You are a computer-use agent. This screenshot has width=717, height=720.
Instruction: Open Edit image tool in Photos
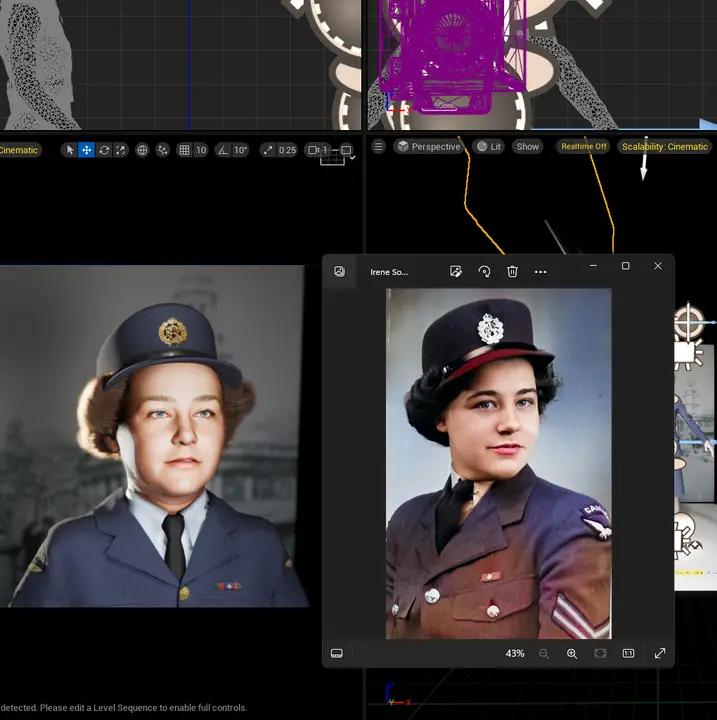[x=456, y=271]
